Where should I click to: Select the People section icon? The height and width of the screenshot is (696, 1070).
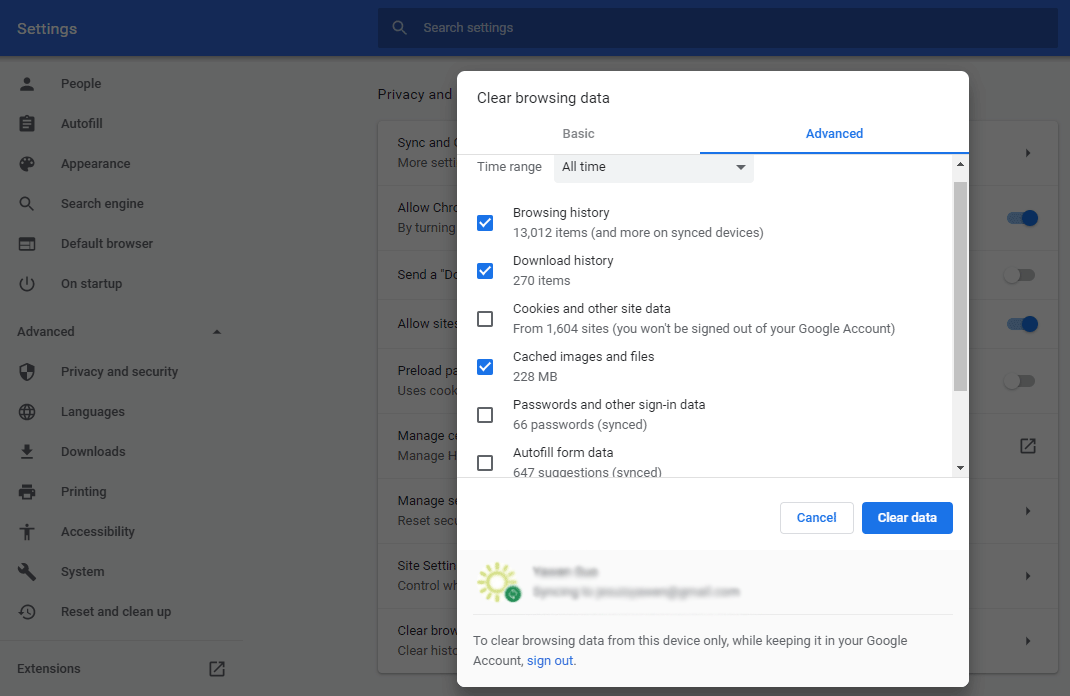click(x=26, y=83)
